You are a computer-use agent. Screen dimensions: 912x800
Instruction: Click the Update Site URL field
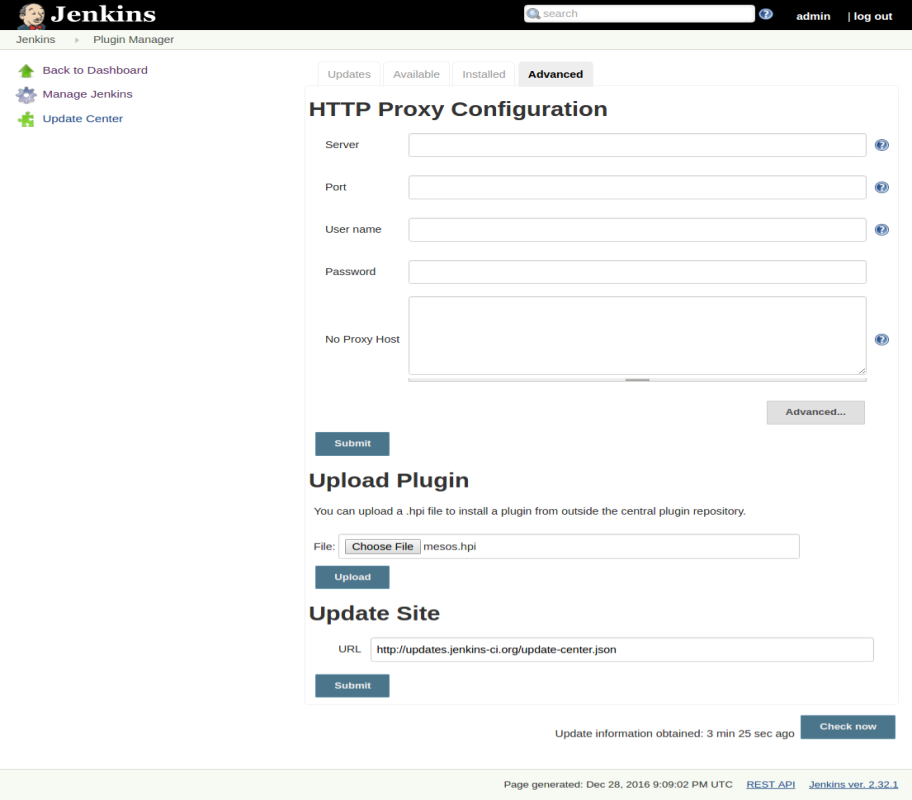click(x=622, y=650)
